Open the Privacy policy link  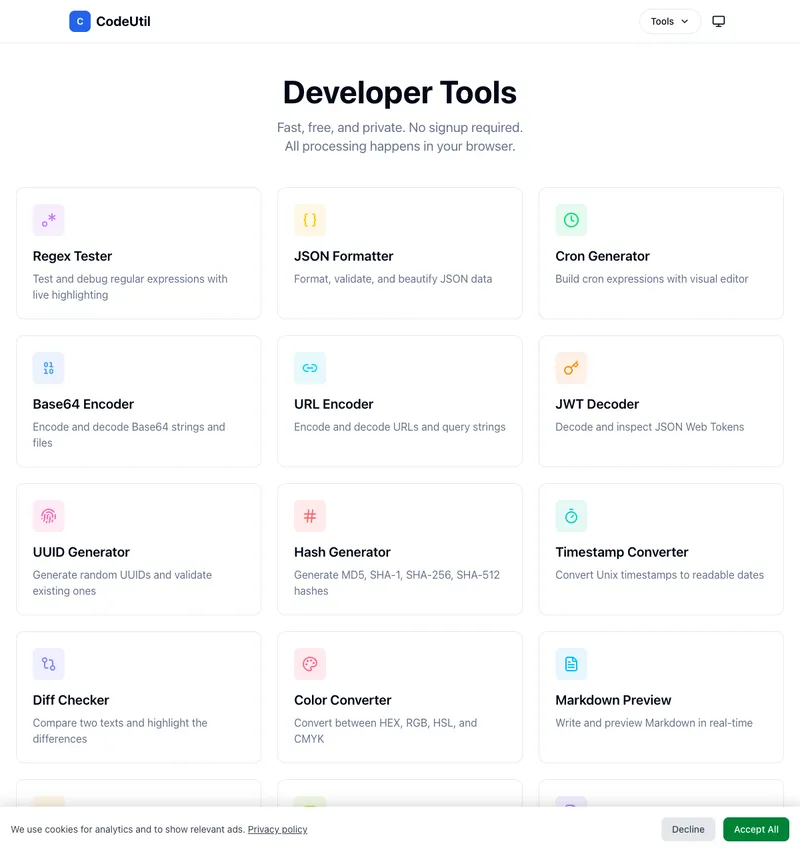pyautogui.click(x=277, y=829)
